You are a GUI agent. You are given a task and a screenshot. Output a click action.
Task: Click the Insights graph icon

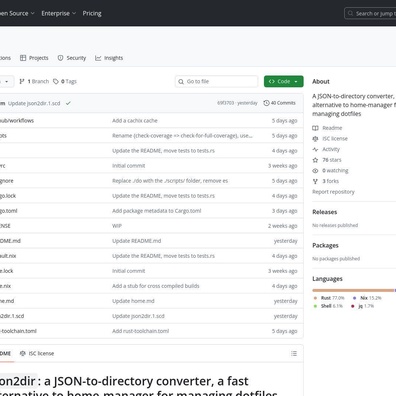(x=98, y=58)
